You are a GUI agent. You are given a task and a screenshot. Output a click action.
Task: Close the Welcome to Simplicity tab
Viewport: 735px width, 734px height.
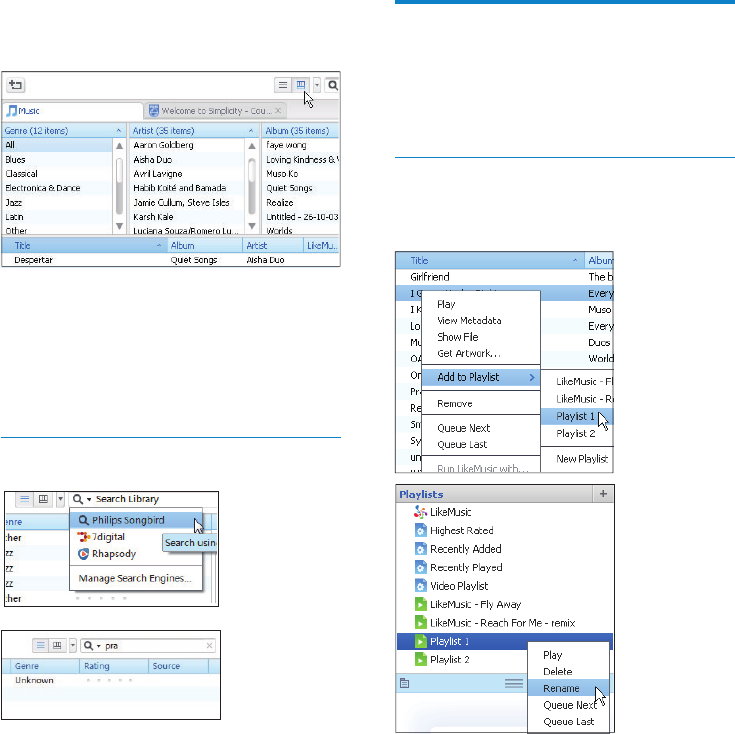(x=279, y=111)
